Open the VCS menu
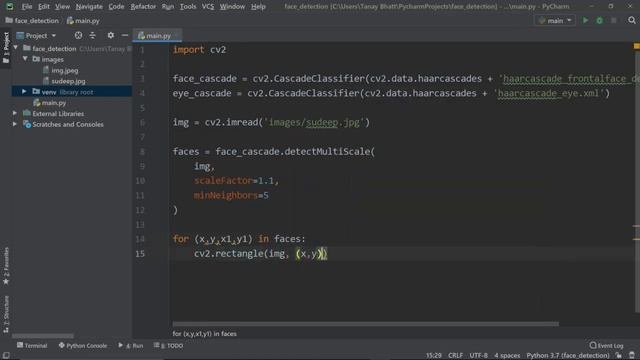The width and height of the screenshot is (640, 360). (208, 7)
